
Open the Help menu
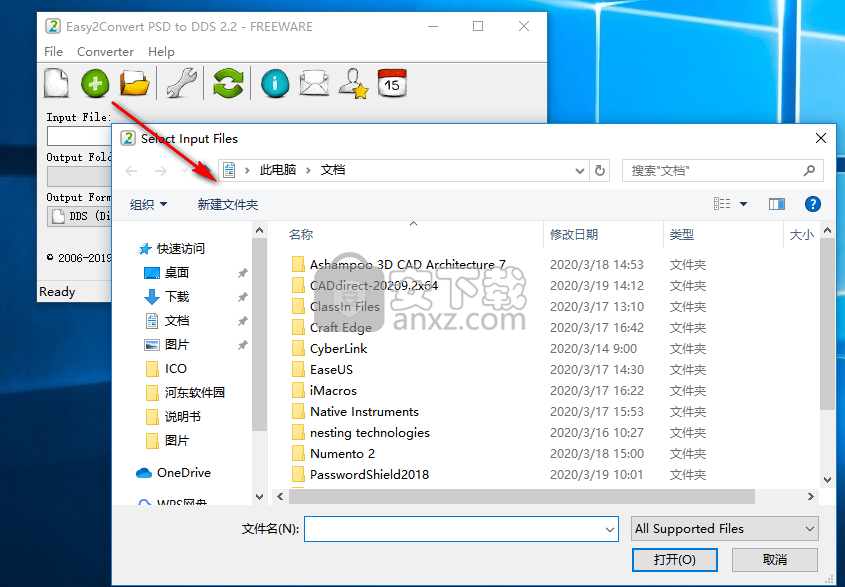tap(161, 52)
